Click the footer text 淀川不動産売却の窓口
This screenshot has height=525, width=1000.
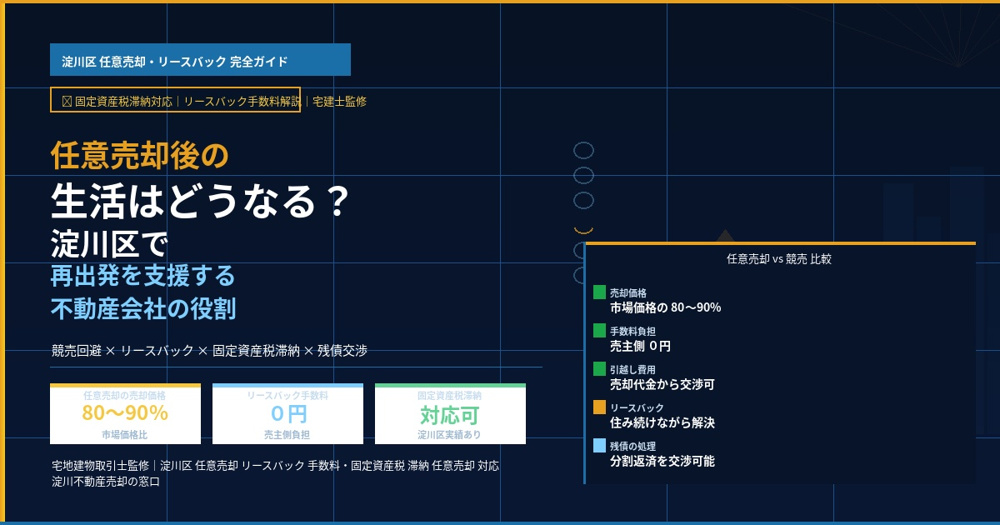(106, 482)
